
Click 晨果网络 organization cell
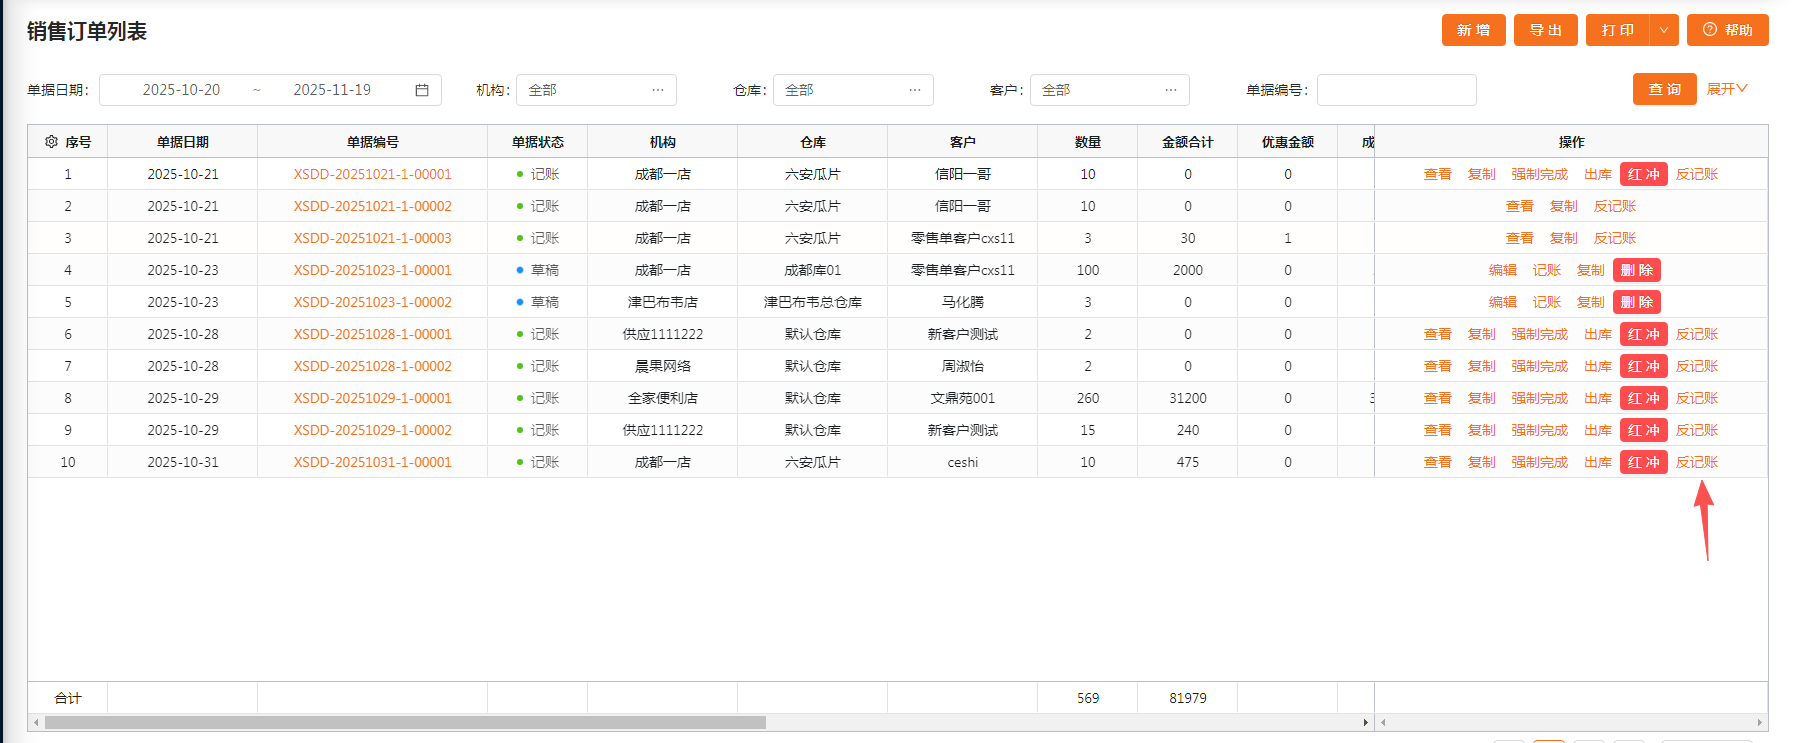pyautogui.click(x=663, y=366)
